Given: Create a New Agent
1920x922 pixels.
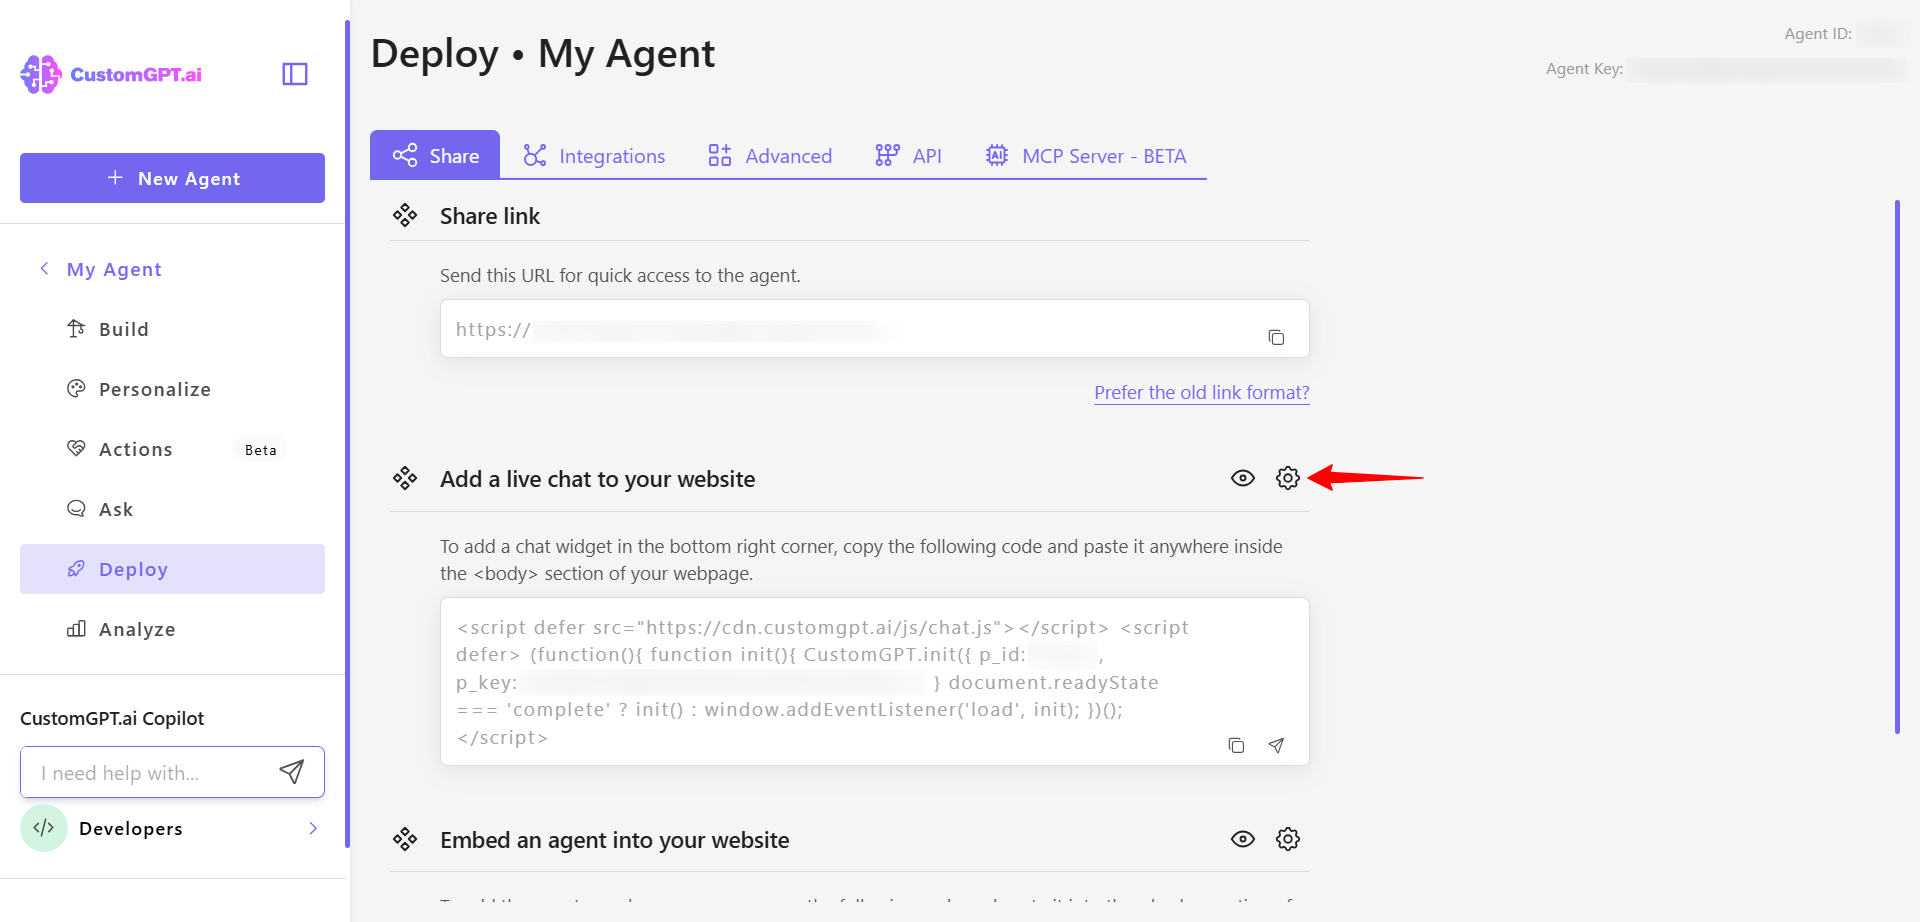Looking at the screenshot, I should tap(172, 178).
